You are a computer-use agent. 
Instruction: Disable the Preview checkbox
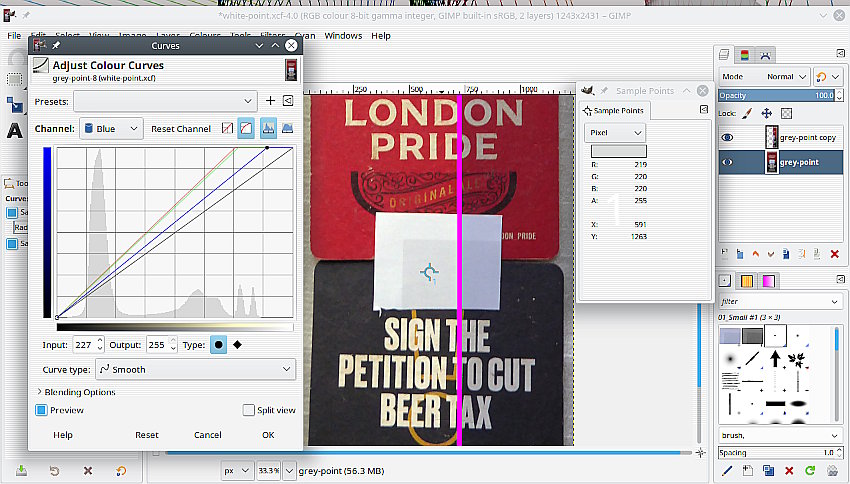point(42,410)
